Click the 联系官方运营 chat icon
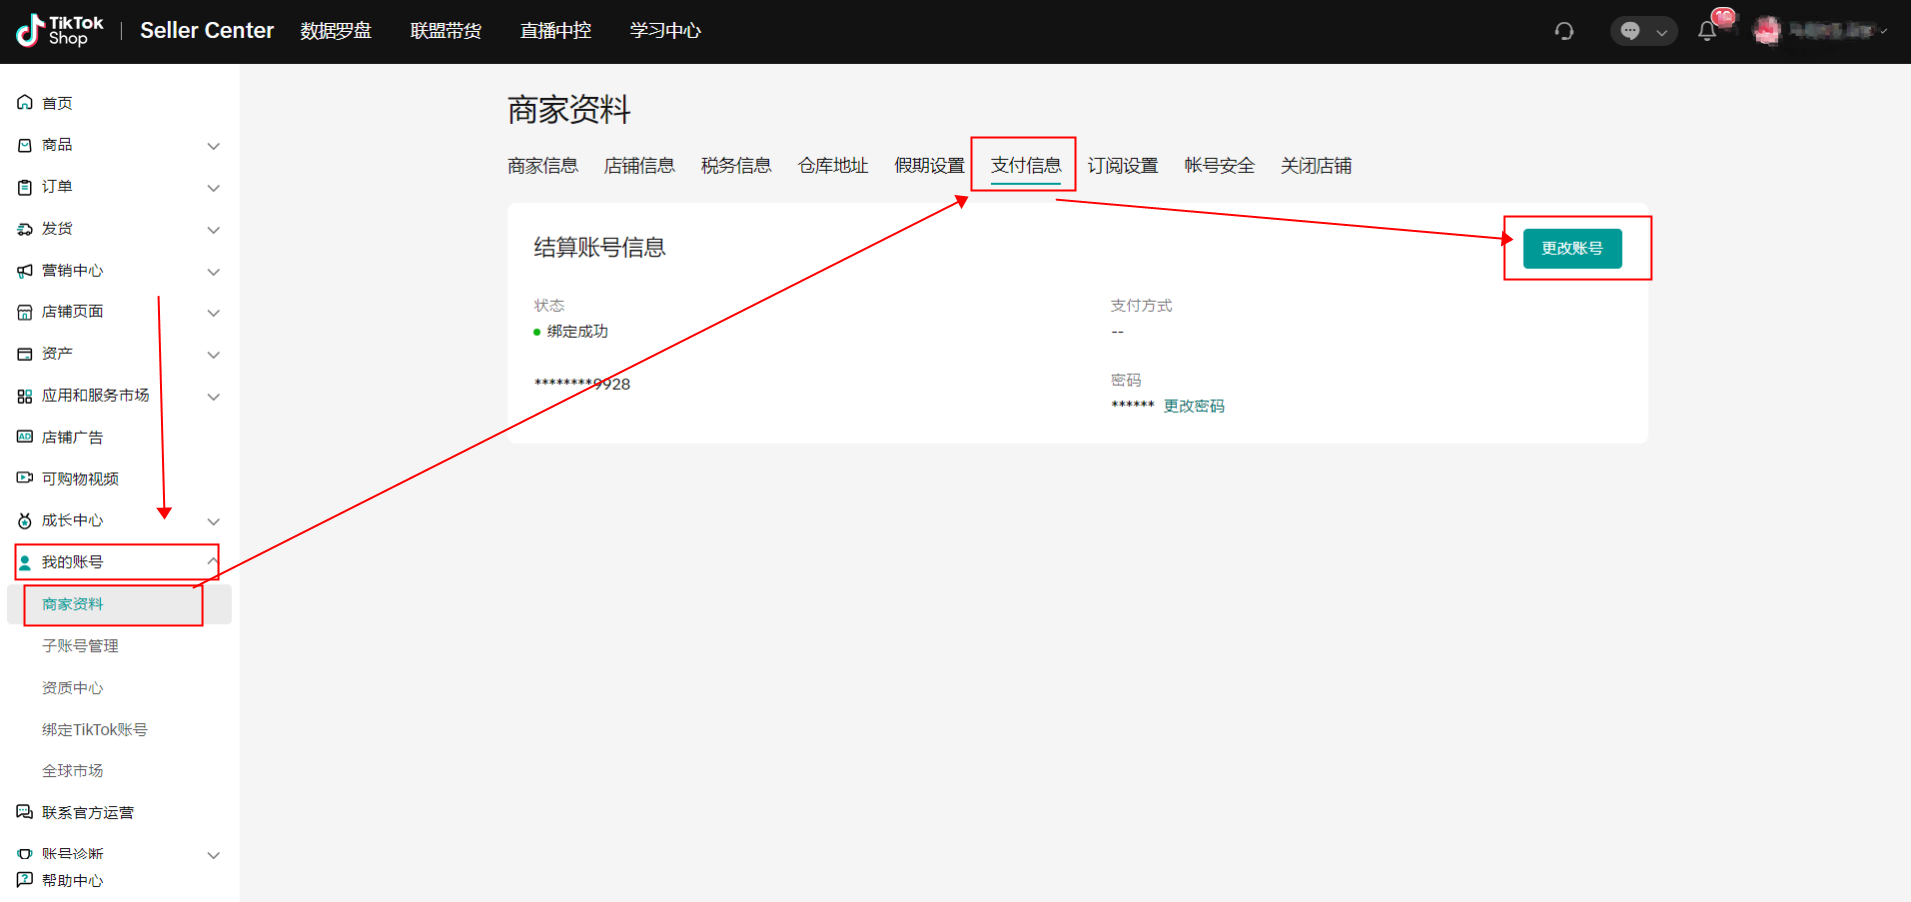 [25, 812]
